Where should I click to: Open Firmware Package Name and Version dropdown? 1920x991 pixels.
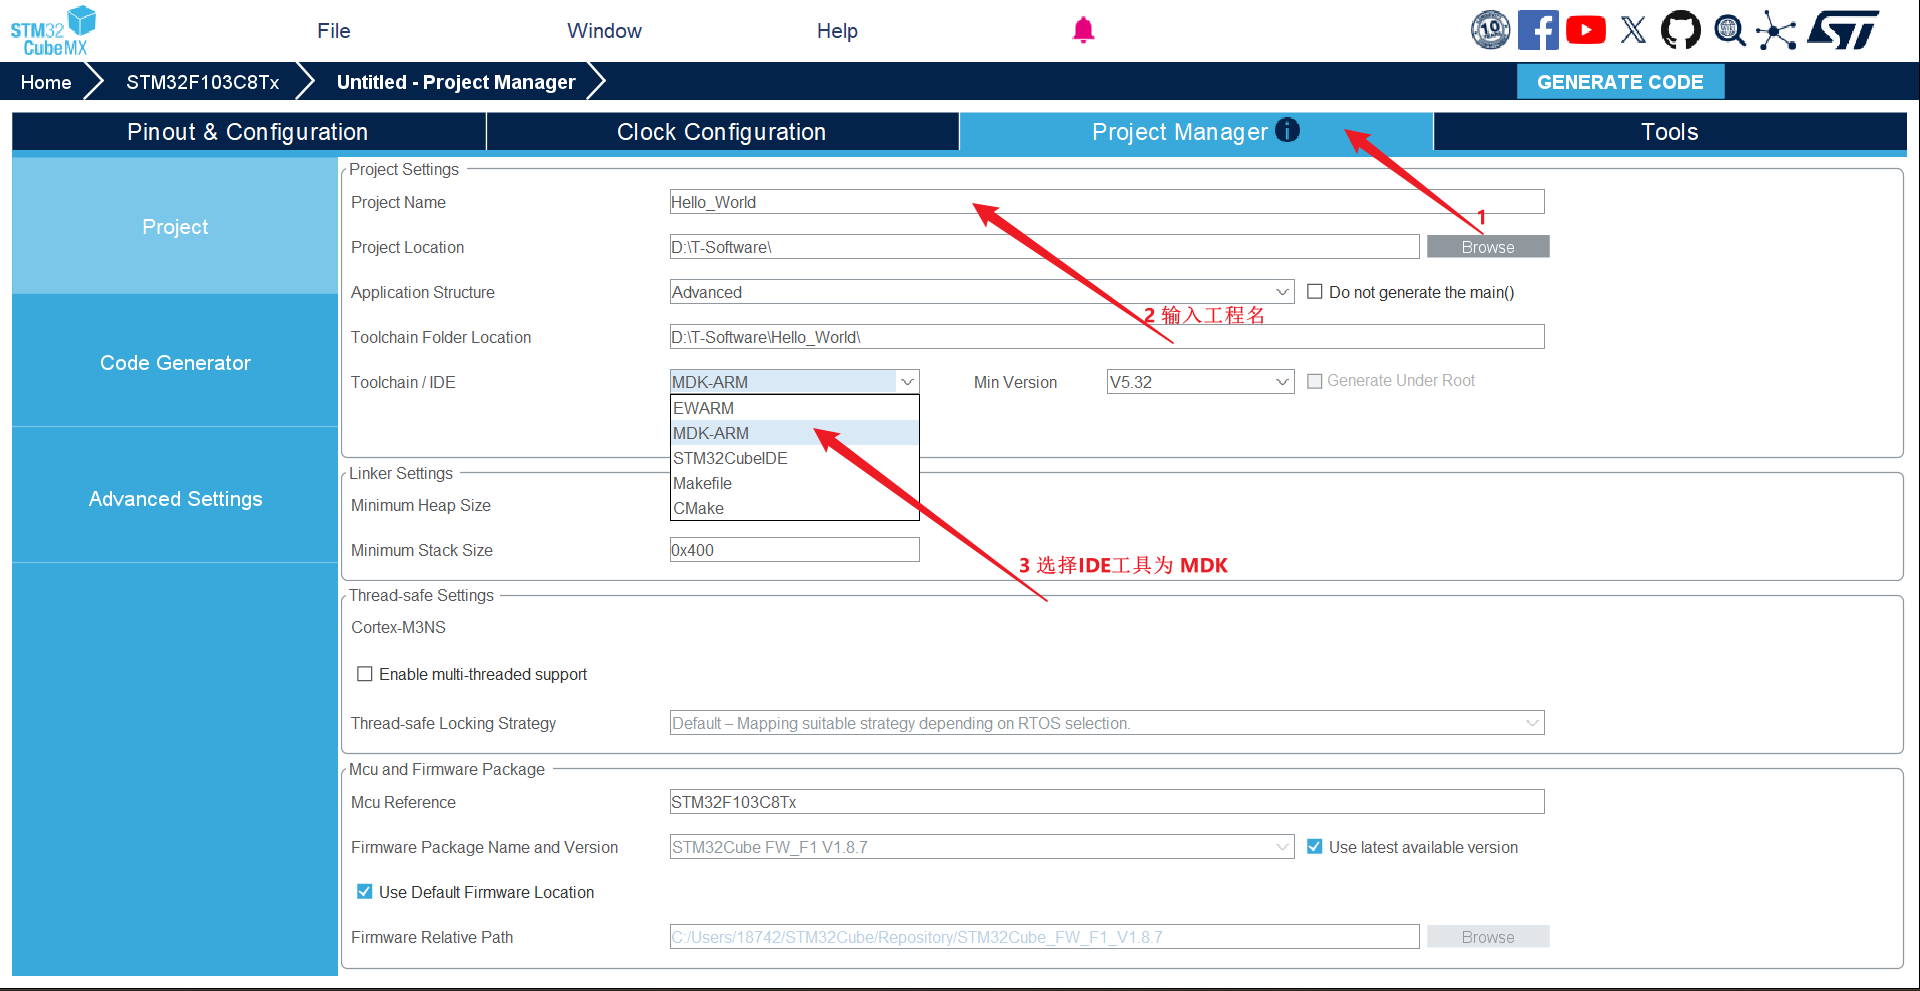tap(982, 847)
